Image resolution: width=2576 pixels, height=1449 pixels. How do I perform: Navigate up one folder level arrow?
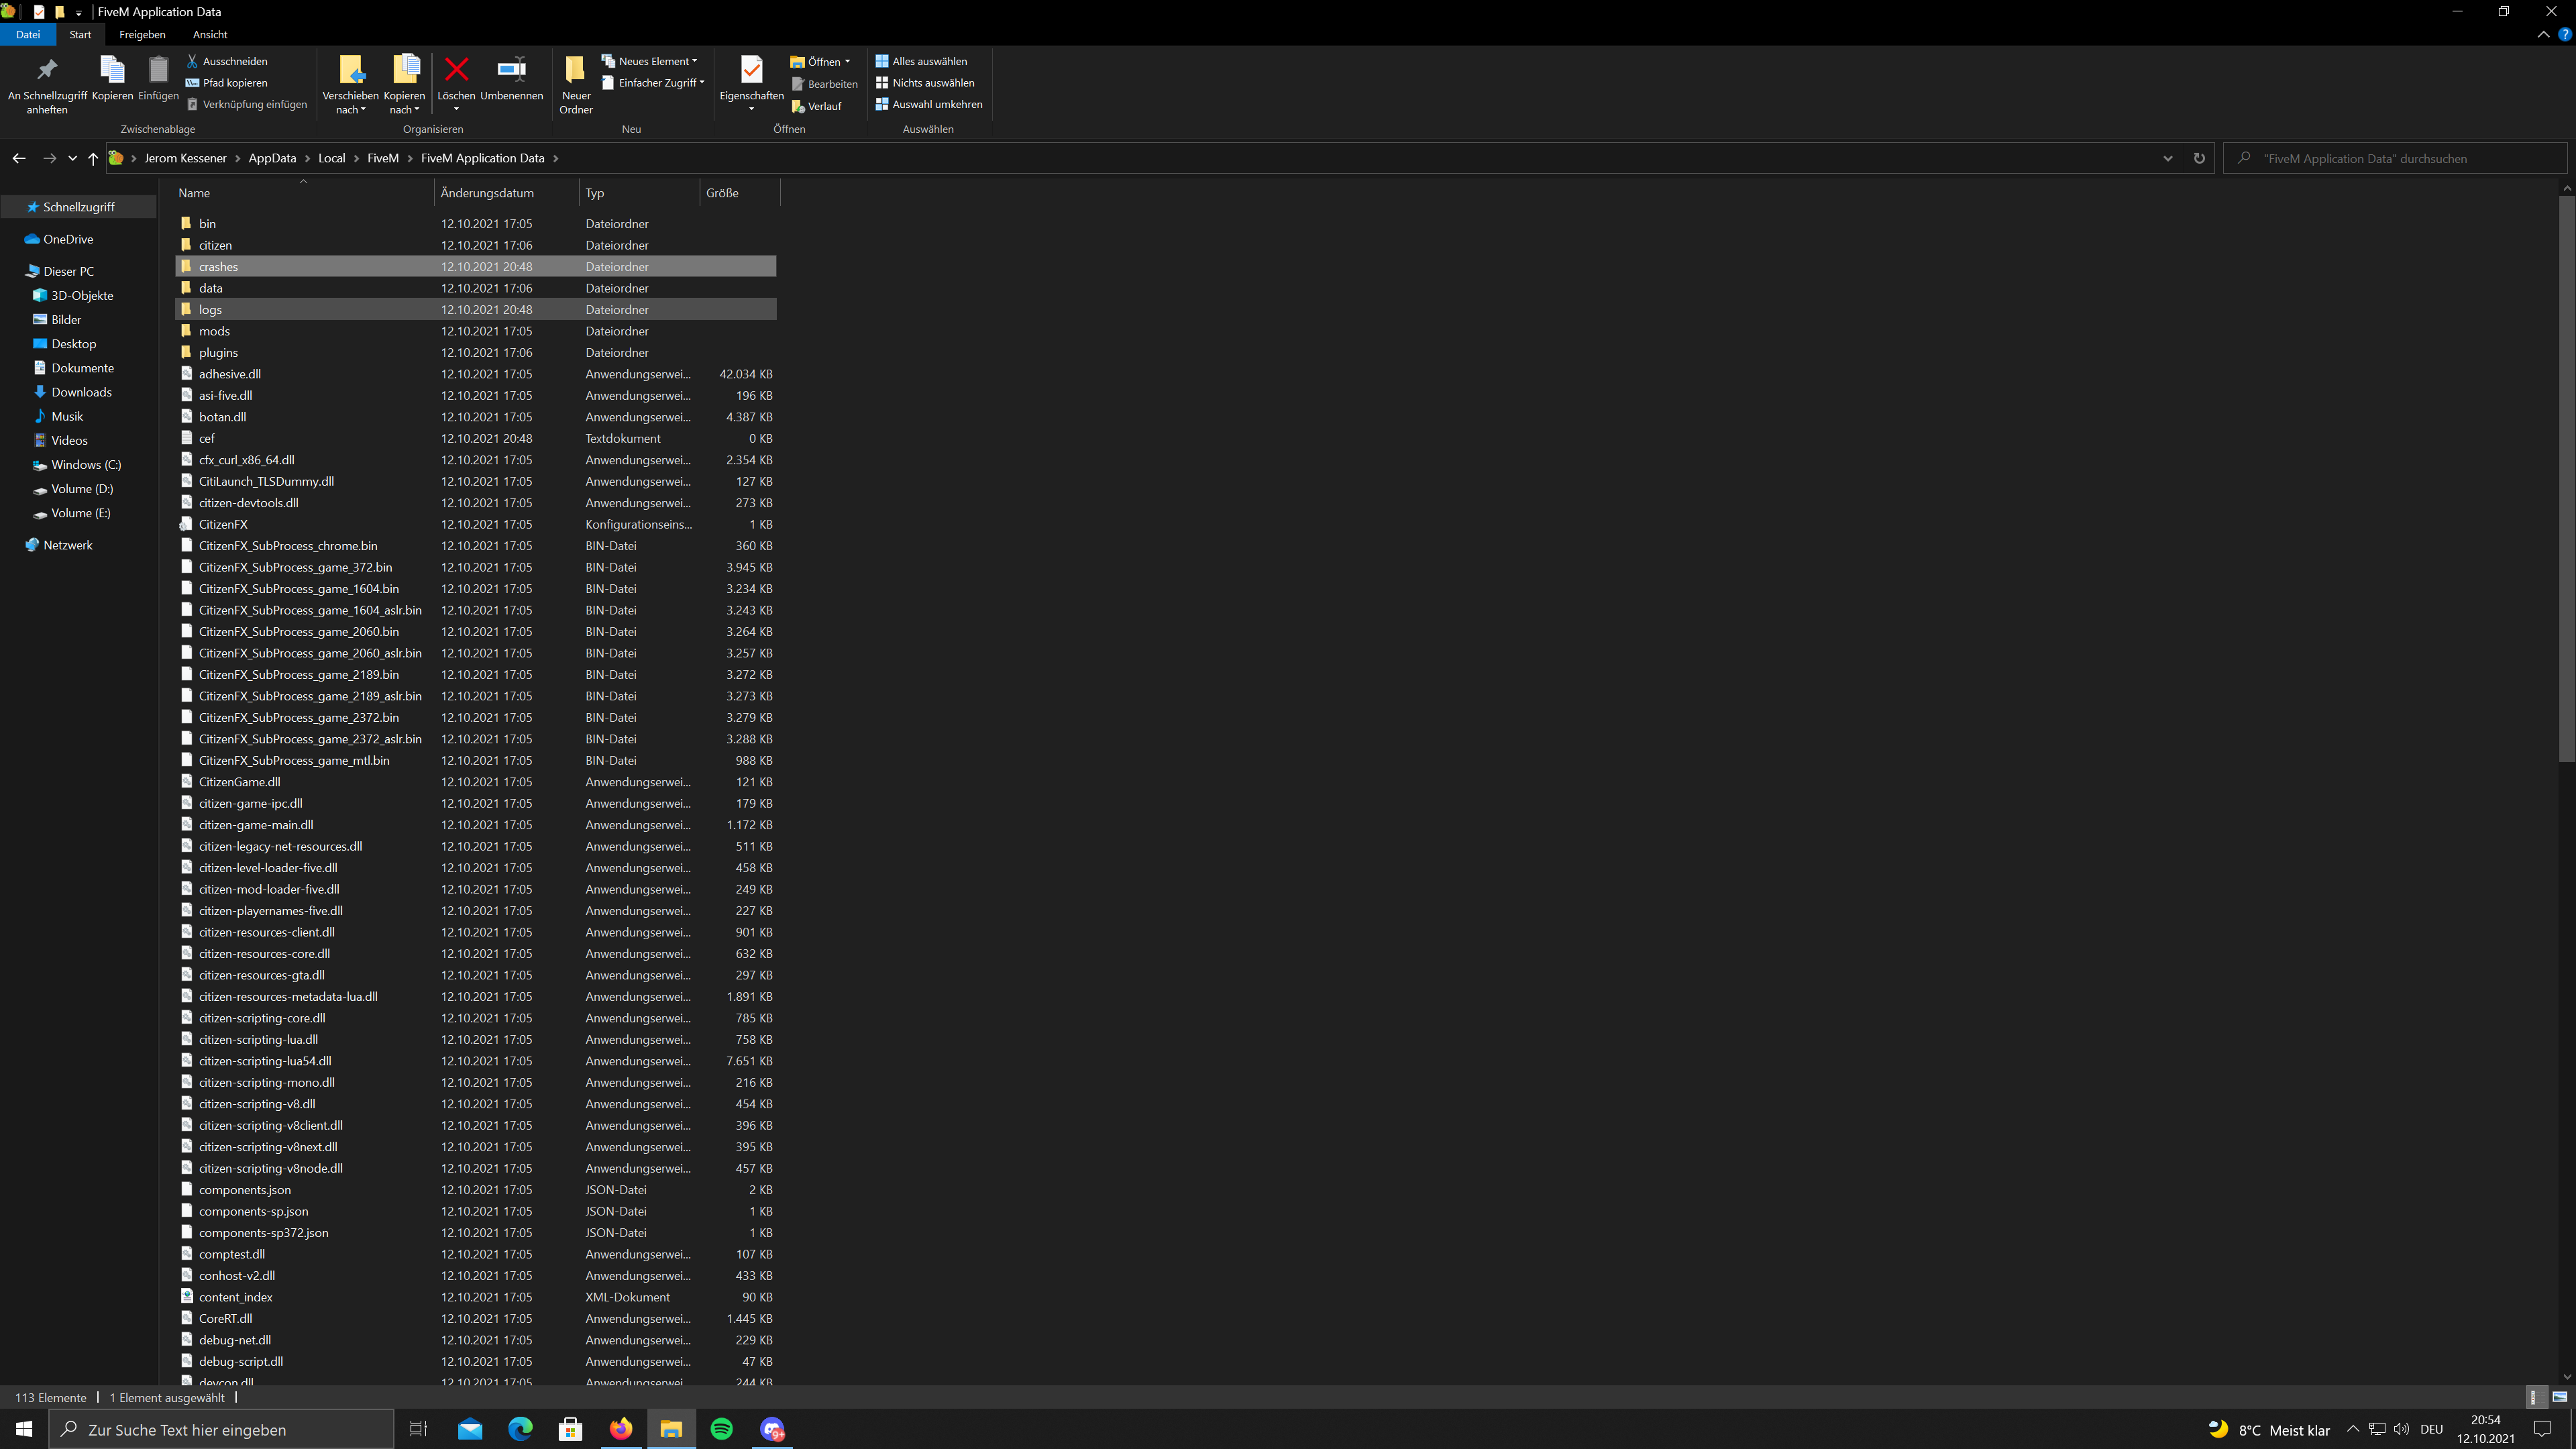click(93, 158)
